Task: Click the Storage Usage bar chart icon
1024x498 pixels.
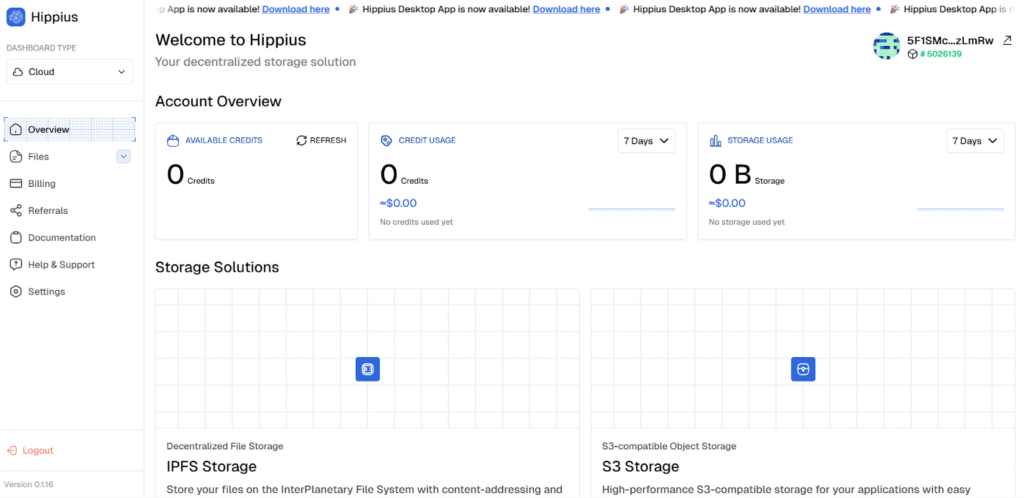Action: tap(715, 141)
